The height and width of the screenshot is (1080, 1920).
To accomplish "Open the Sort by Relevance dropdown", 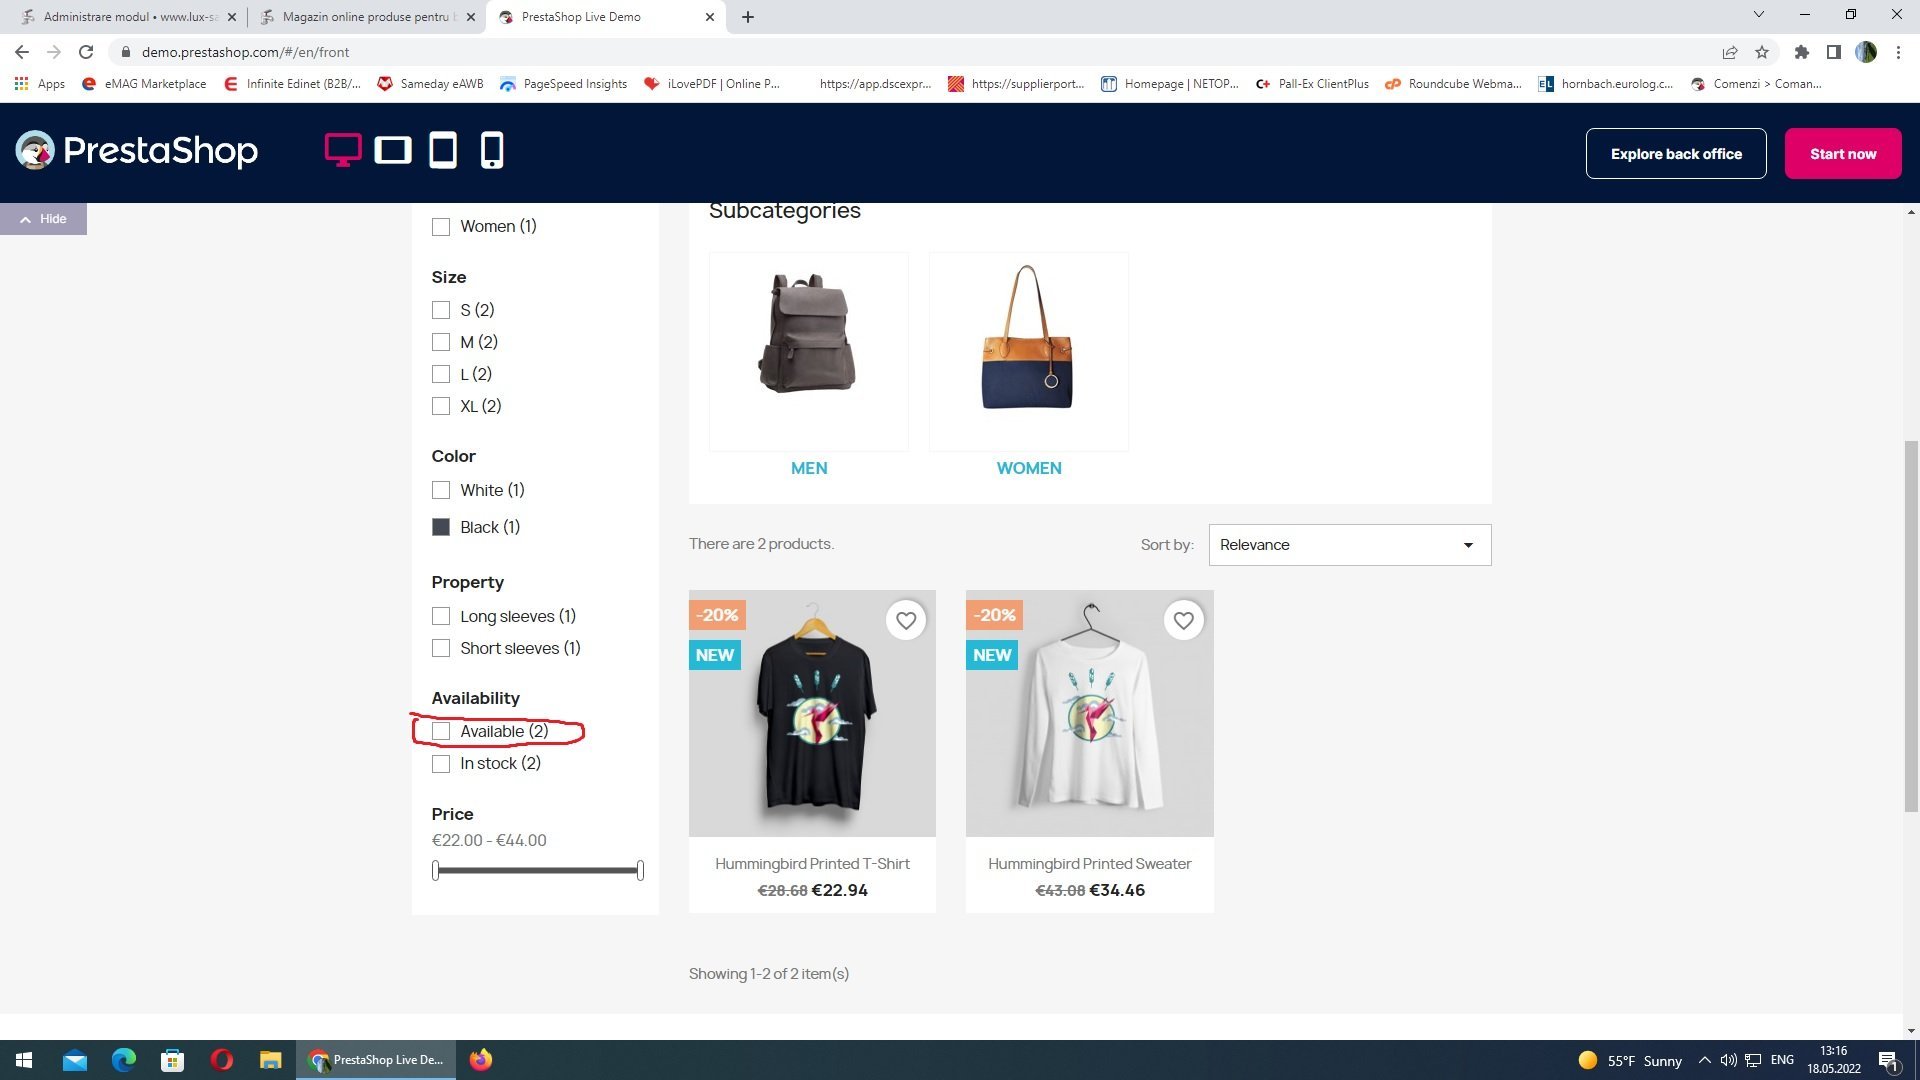I will [1349, 545].
